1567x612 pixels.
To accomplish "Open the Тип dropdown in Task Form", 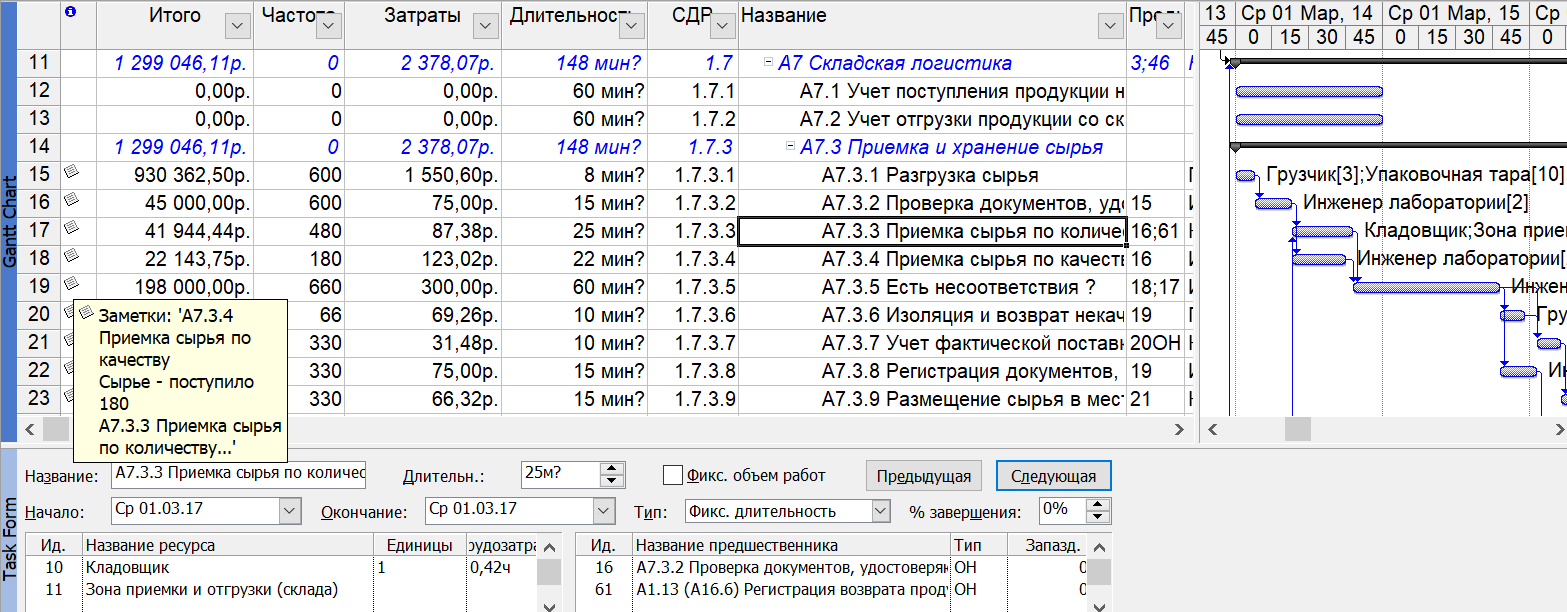I will point(880,511).
